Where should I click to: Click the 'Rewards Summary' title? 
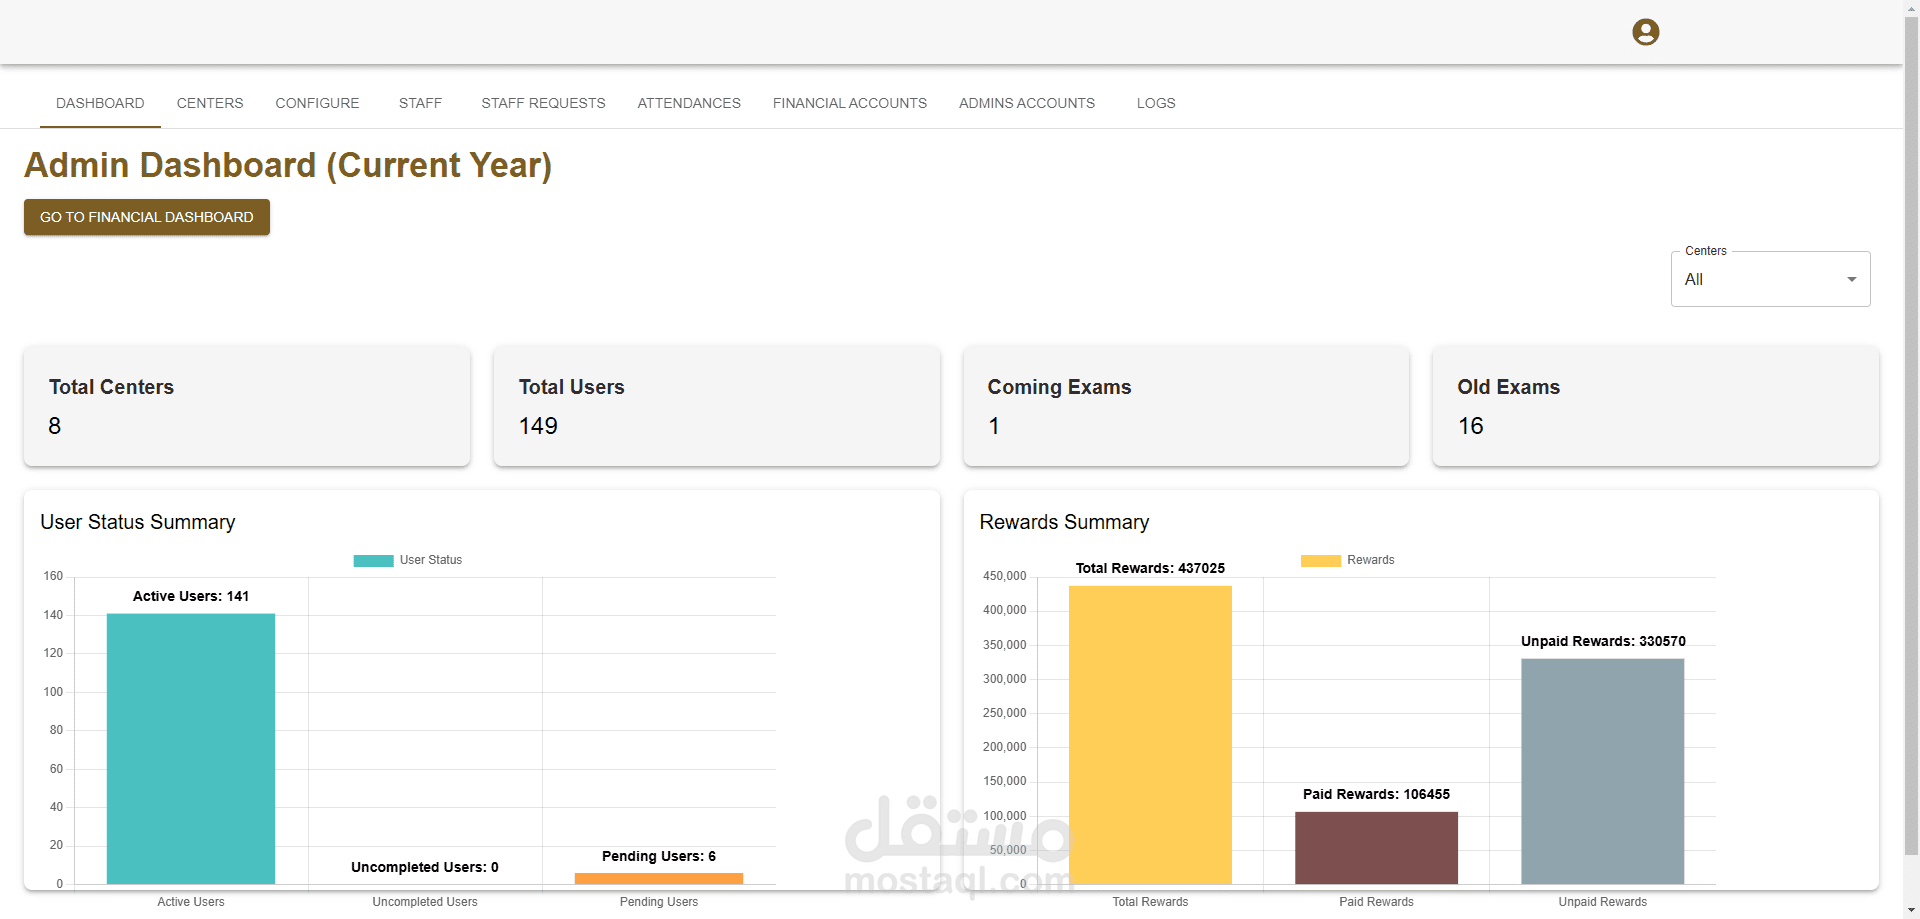pos(1064,522)
